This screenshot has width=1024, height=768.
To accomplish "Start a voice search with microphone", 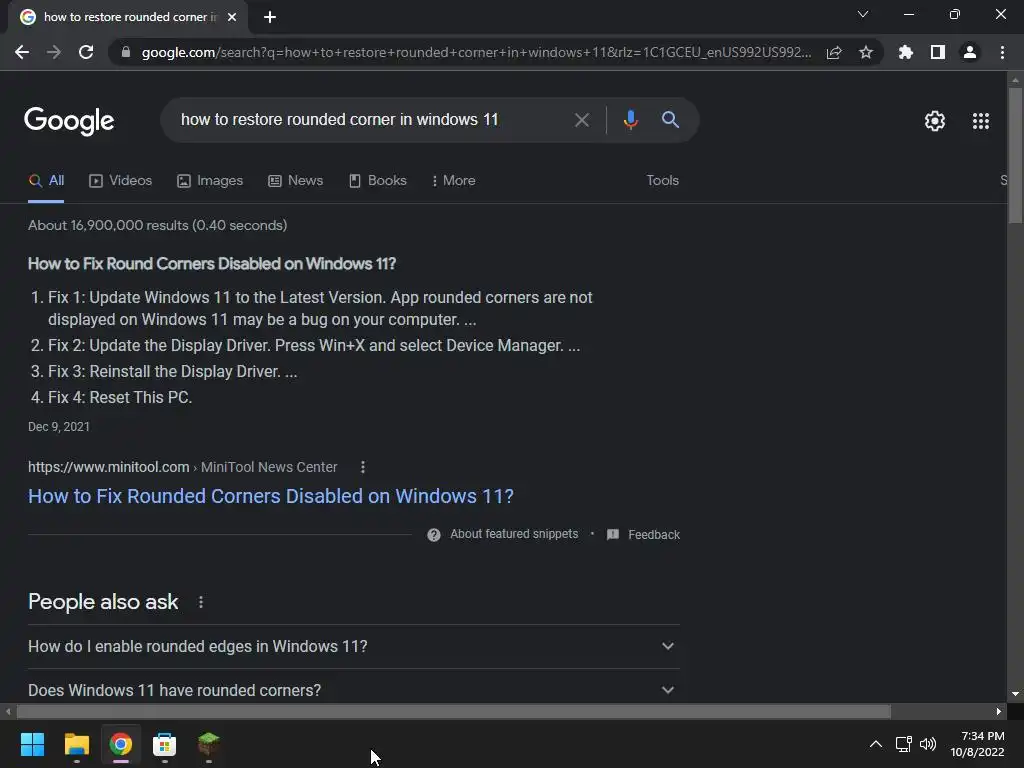I will [x=630, y=120].
